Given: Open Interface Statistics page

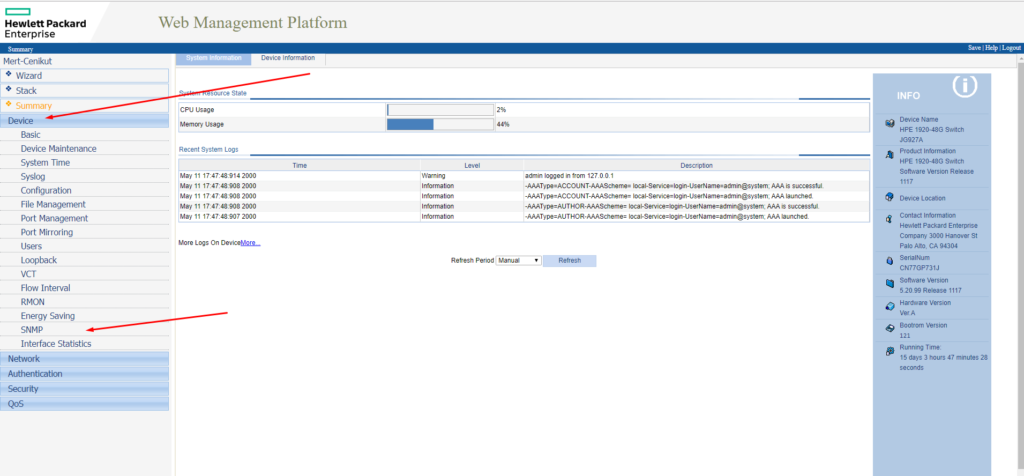Looking at the screenshot, I should [56, 343].
